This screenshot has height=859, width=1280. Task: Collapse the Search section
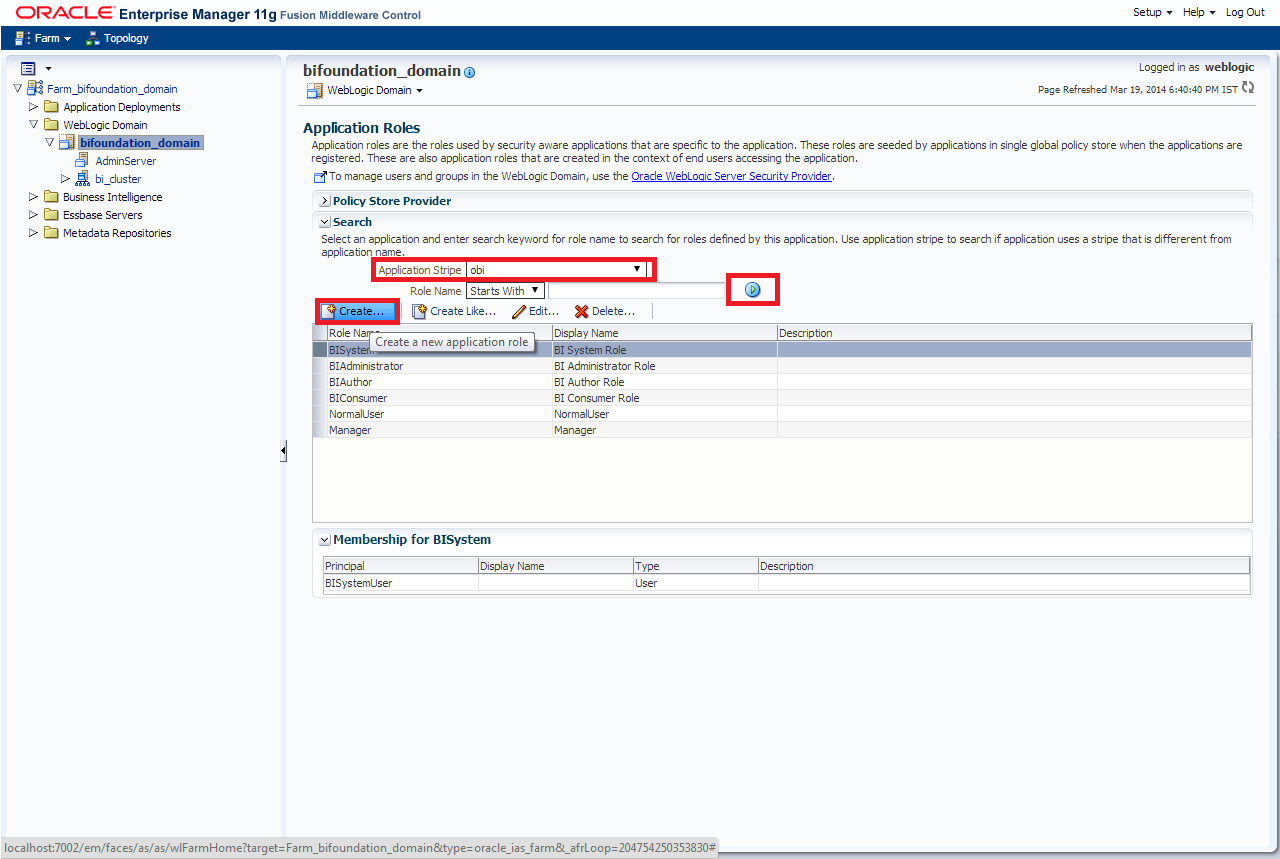(325, 222)
